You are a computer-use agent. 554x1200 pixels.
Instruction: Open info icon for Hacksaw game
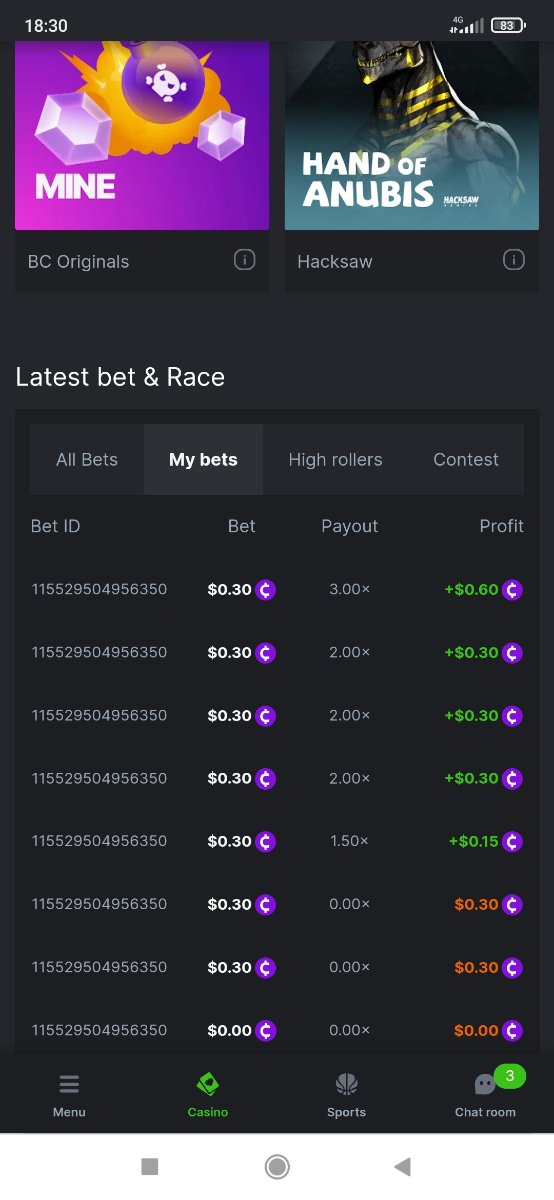click(513, 260)
